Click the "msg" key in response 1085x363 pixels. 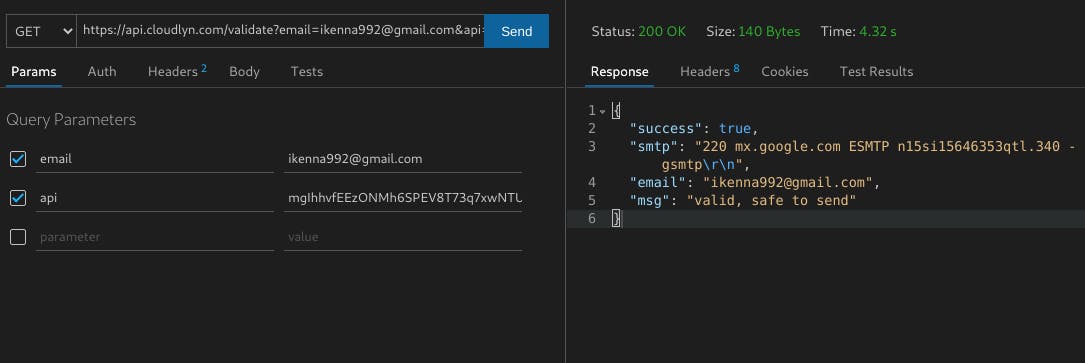pos(651,201)
